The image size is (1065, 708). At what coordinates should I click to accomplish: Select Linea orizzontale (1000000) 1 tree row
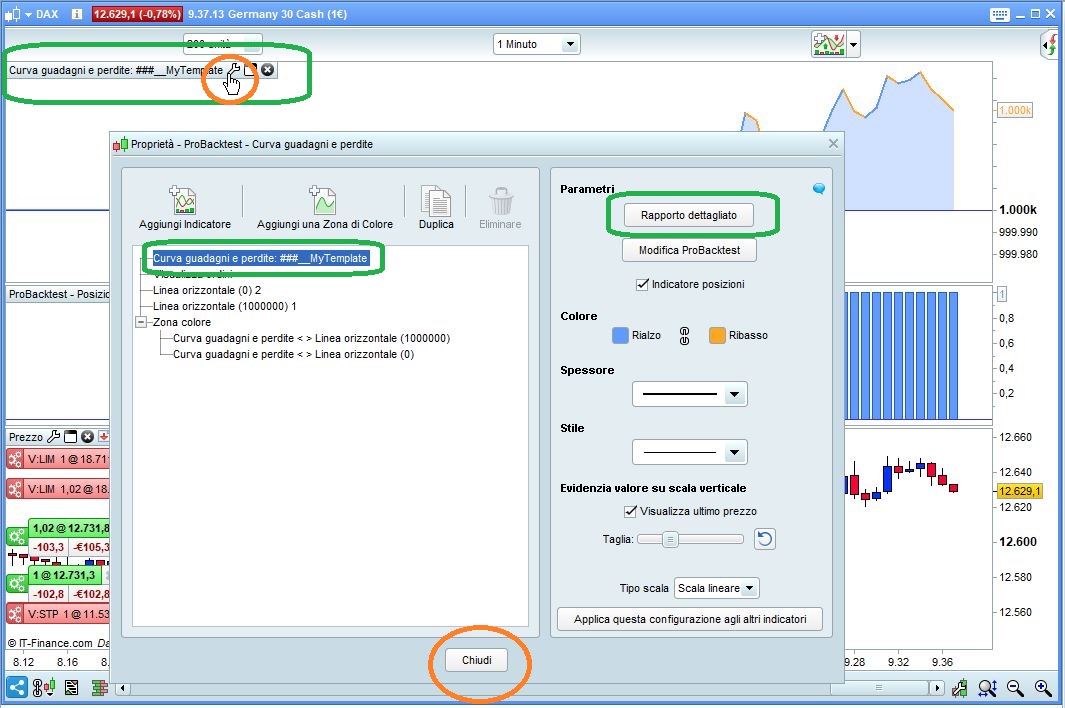coord(224,306)
